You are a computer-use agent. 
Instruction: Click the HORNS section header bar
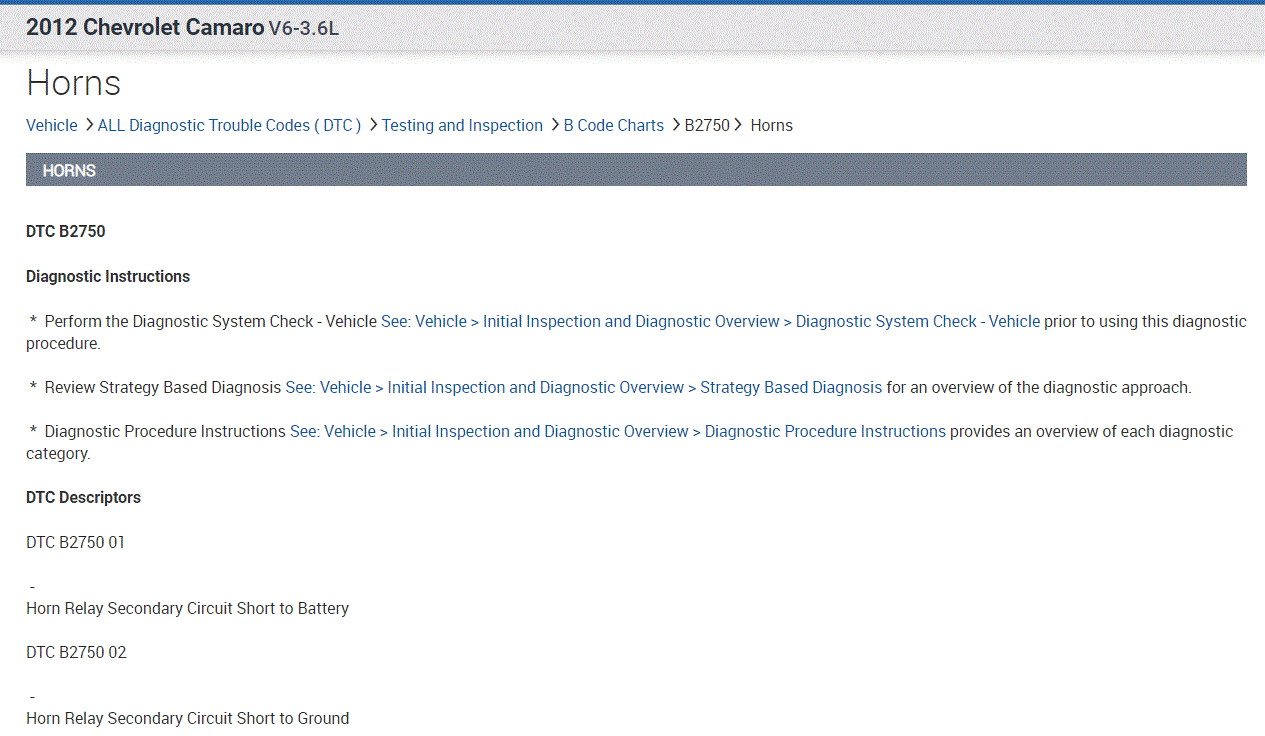click(x=636, y=170)
